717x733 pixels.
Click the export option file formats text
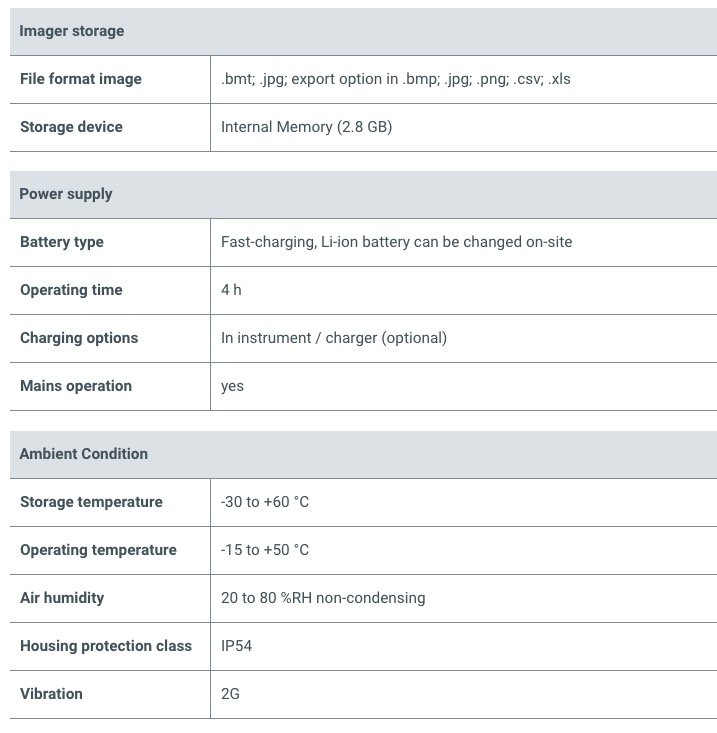click(x=396, y=79)
